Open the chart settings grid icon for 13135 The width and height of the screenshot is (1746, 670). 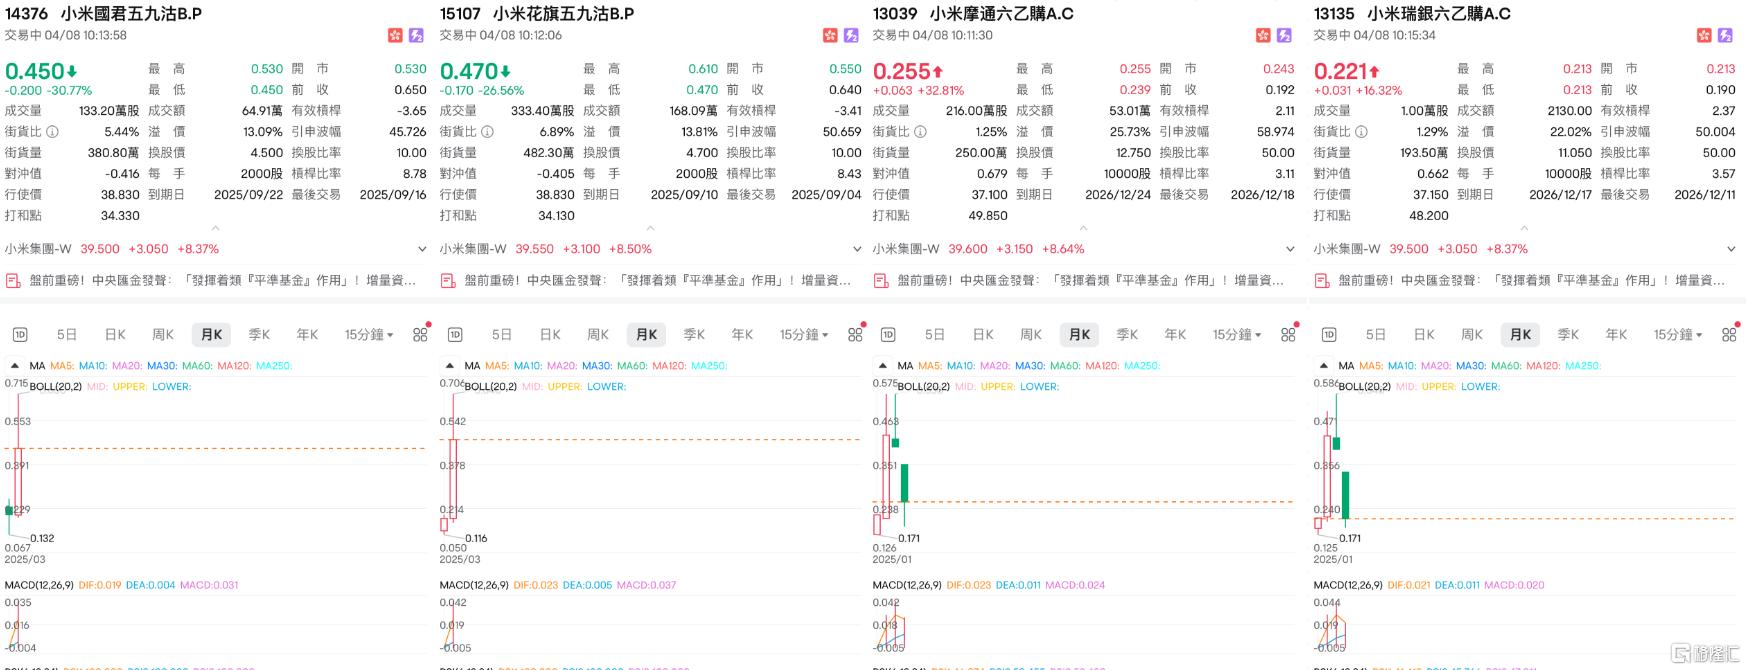point(1729,335)
